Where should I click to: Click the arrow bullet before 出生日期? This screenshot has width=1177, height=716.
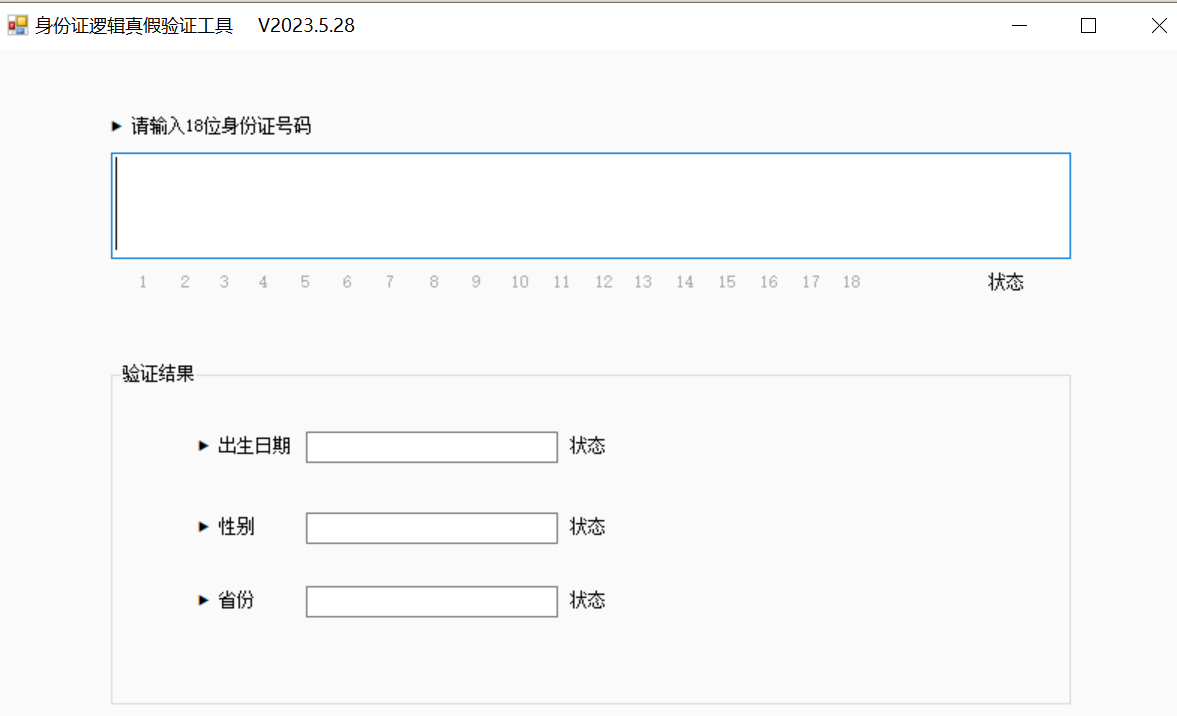(x=204, y=446)
